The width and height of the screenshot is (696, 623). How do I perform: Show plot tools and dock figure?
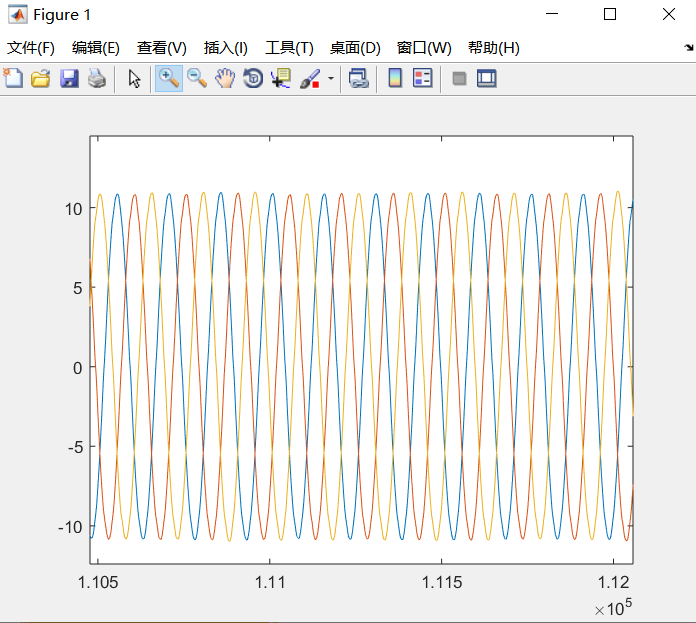[x=486, y=79]
